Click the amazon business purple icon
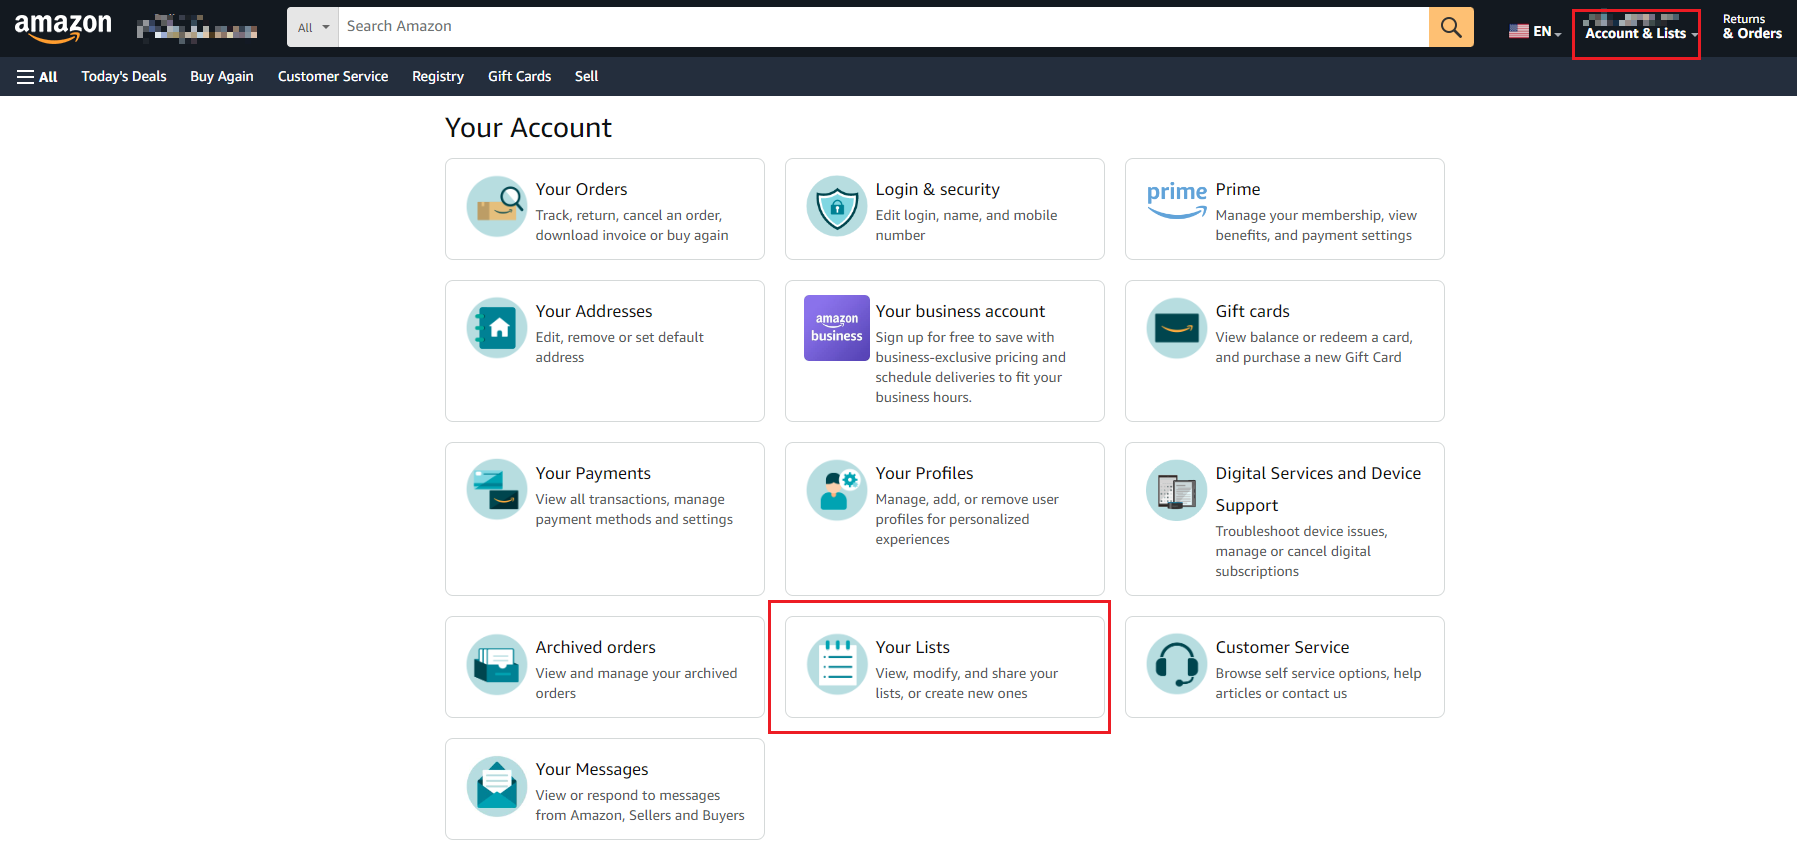This screenshot has width=1797, height=864. pyautogui.click(x=837, y=328)
